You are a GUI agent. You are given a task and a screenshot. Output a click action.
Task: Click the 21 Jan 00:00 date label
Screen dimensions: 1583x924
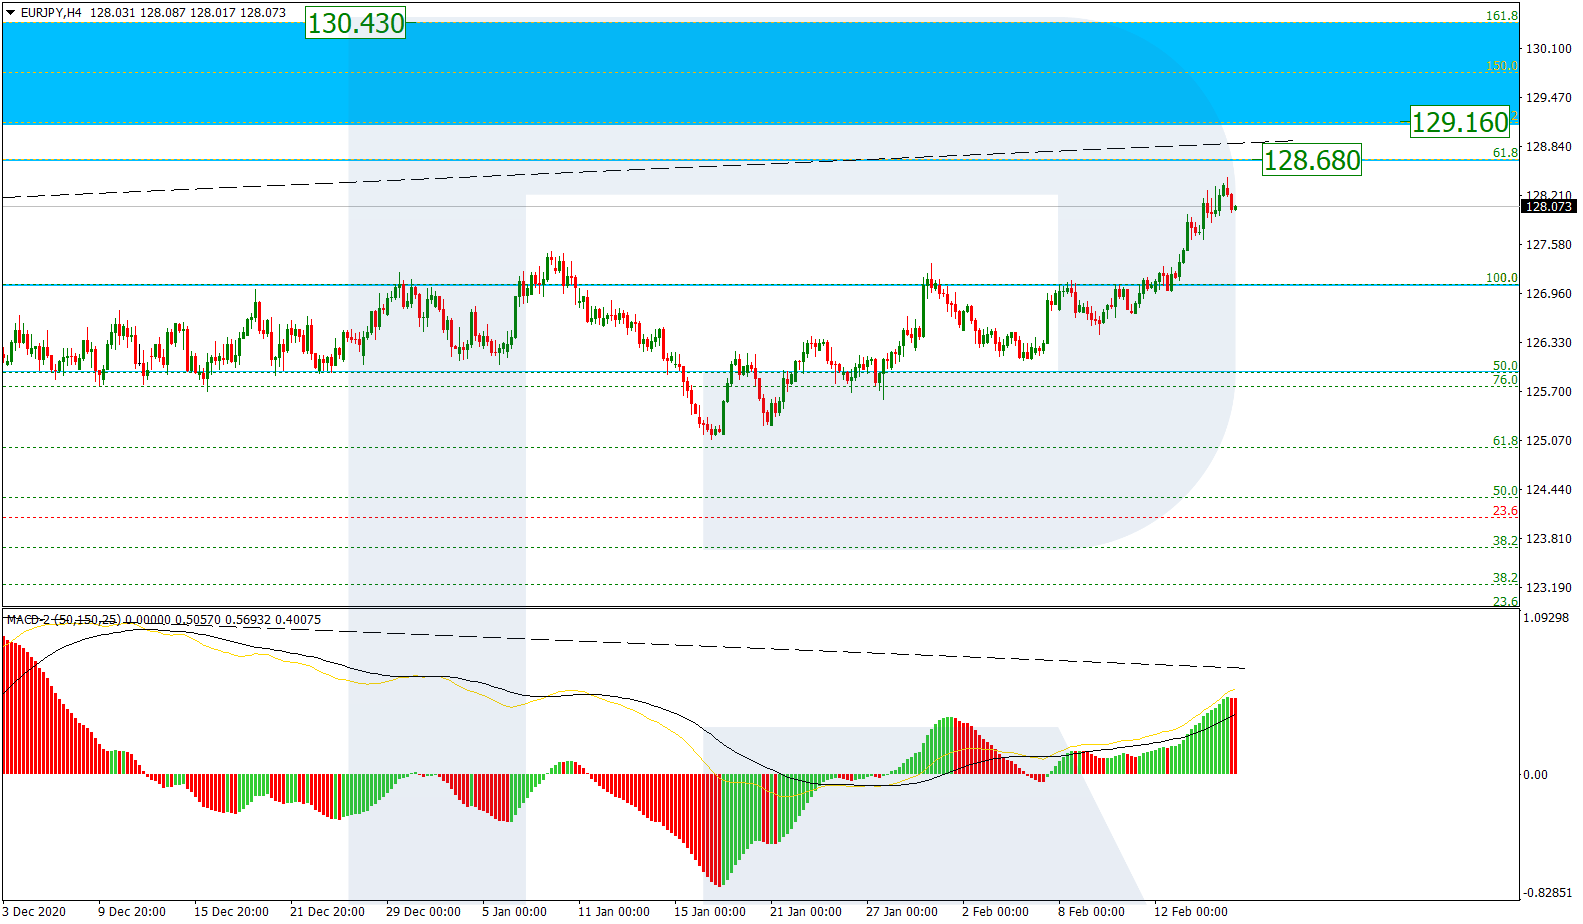(805, 912)
